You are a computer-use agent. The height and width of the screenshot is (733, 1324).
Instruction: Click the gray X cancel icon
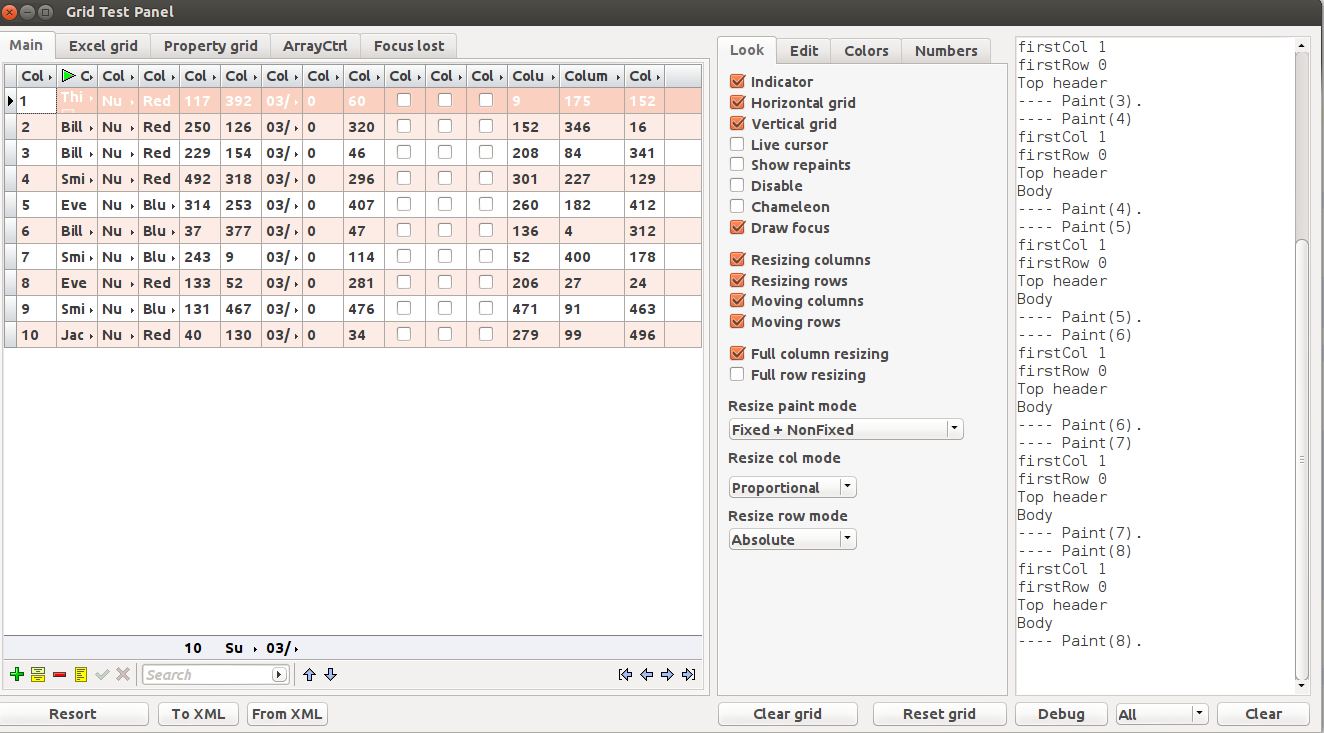[123, 675]
